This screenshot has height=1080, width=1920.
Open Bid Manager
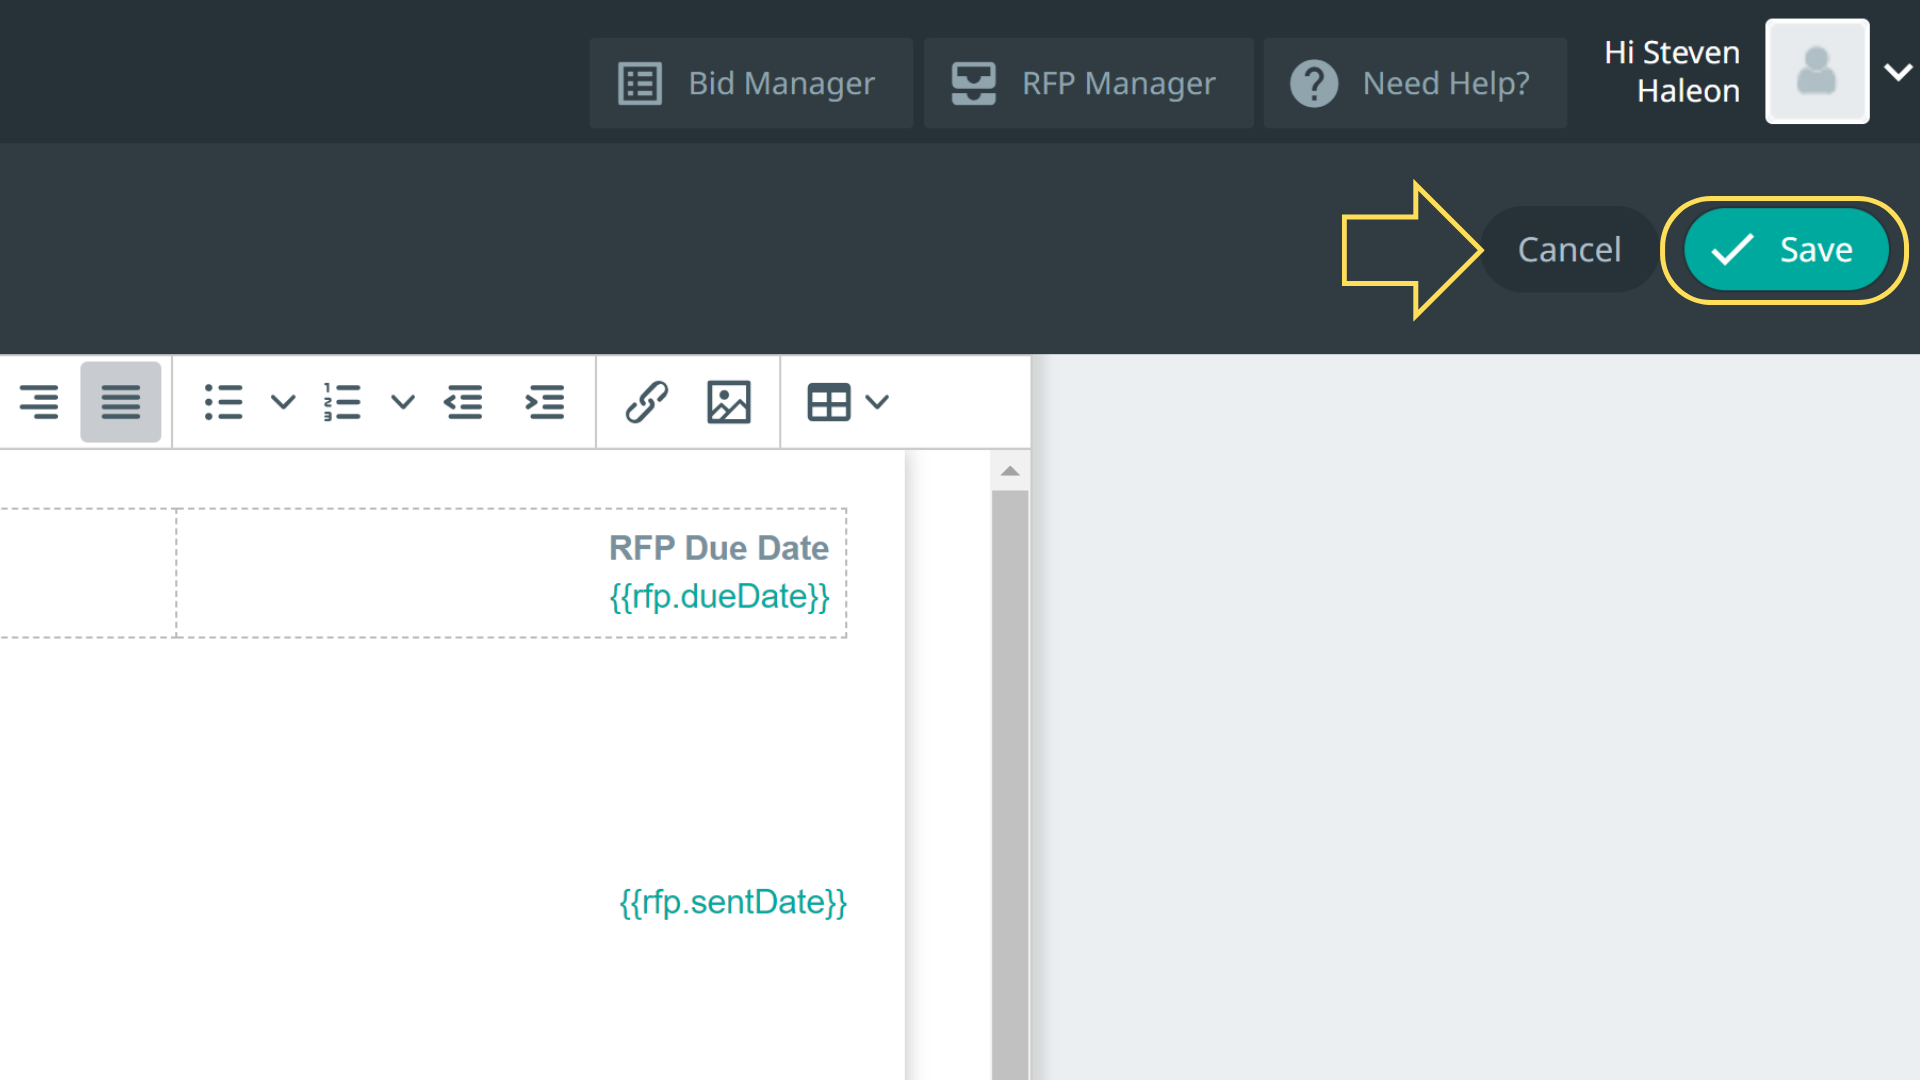[750, 83]
